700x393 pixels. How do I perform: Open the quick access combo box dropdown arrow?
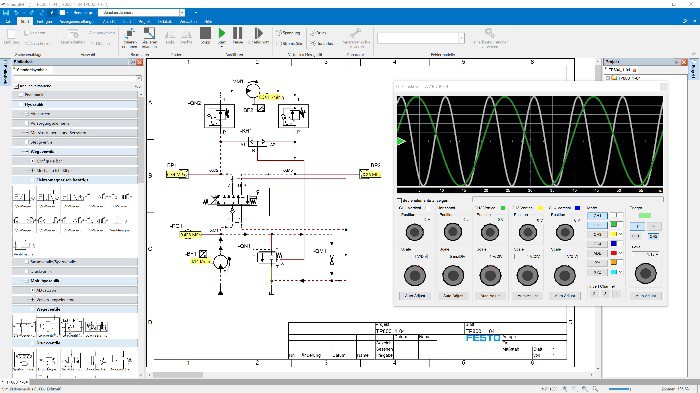click(182, 13)
